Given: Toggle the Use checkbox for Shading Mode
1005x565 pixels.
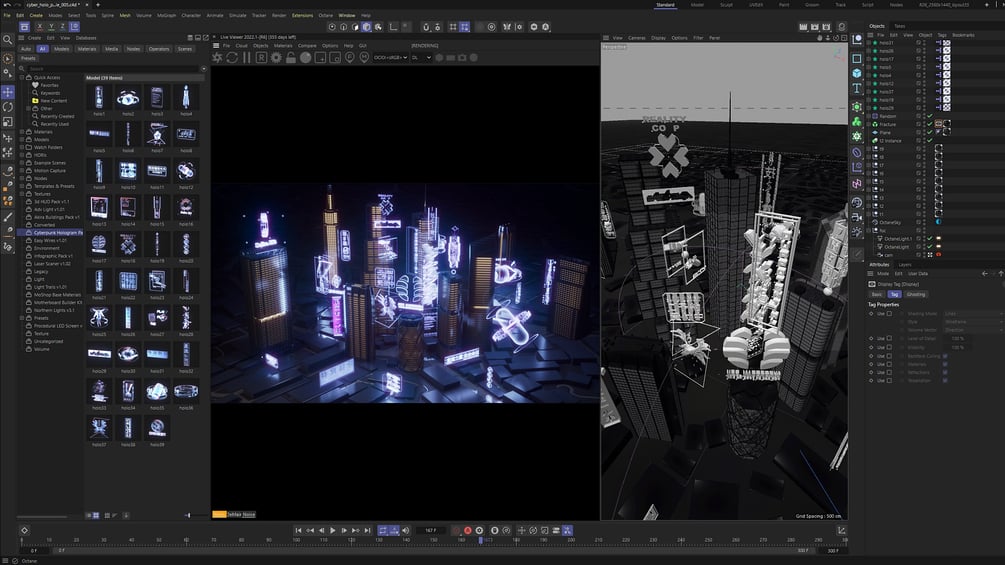Looking at the screenshot, I should (889, 314).
